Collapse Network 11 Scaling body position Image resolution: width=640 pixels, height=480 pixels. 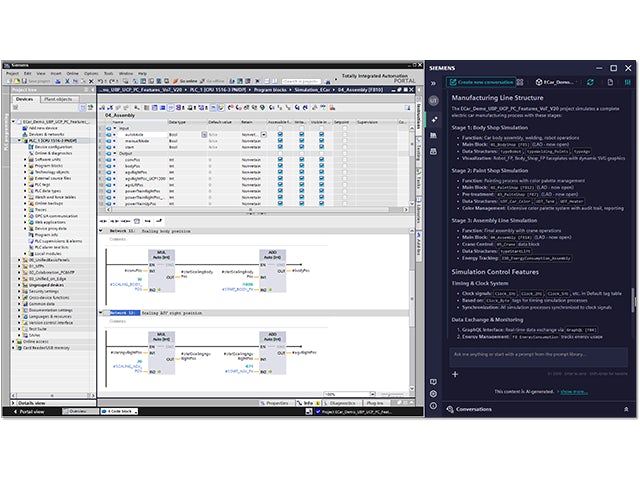(101, 231)
